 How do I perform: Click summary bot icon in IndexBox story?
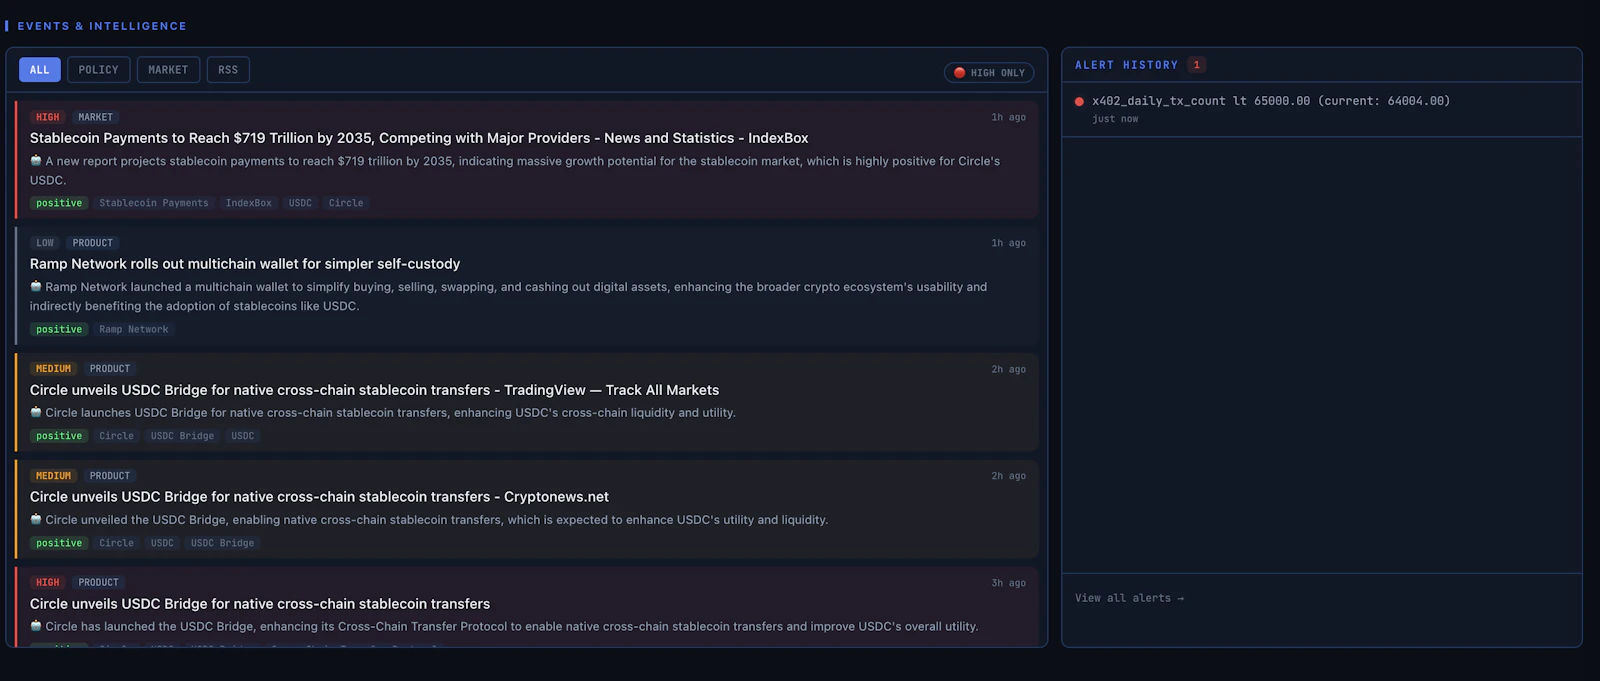coord(36,160)
